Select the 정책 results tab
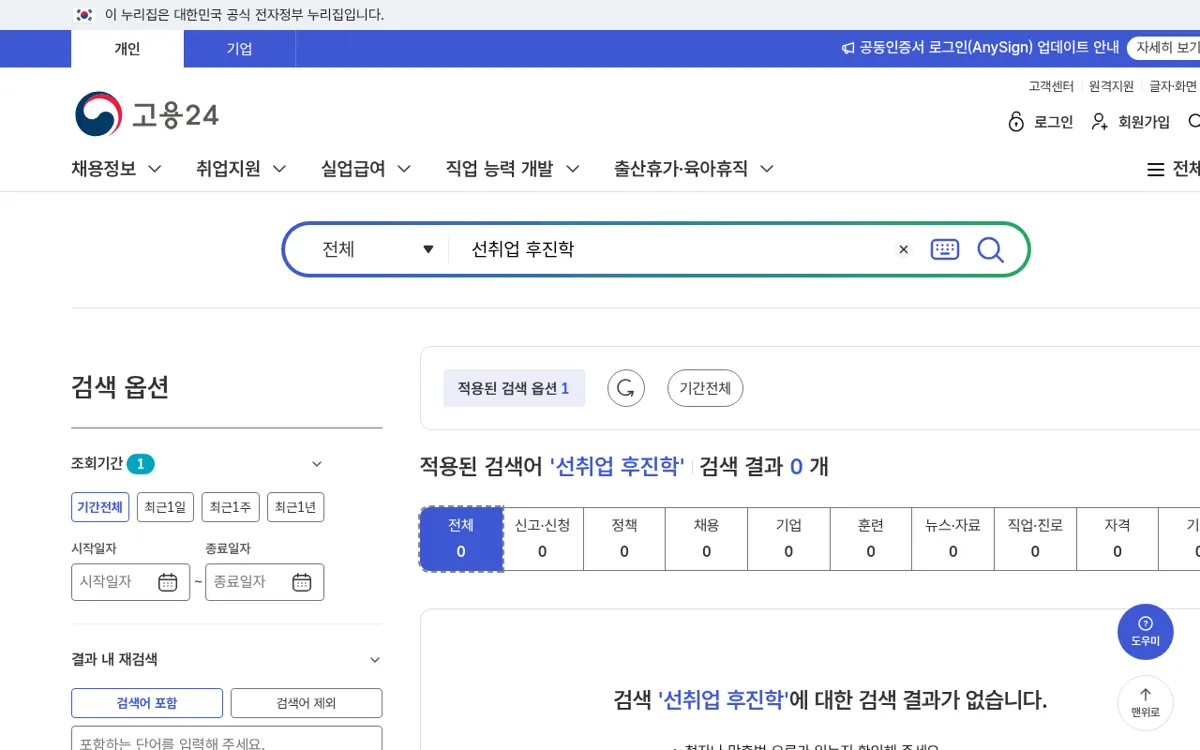The image size is (1200, 750). 625,539
